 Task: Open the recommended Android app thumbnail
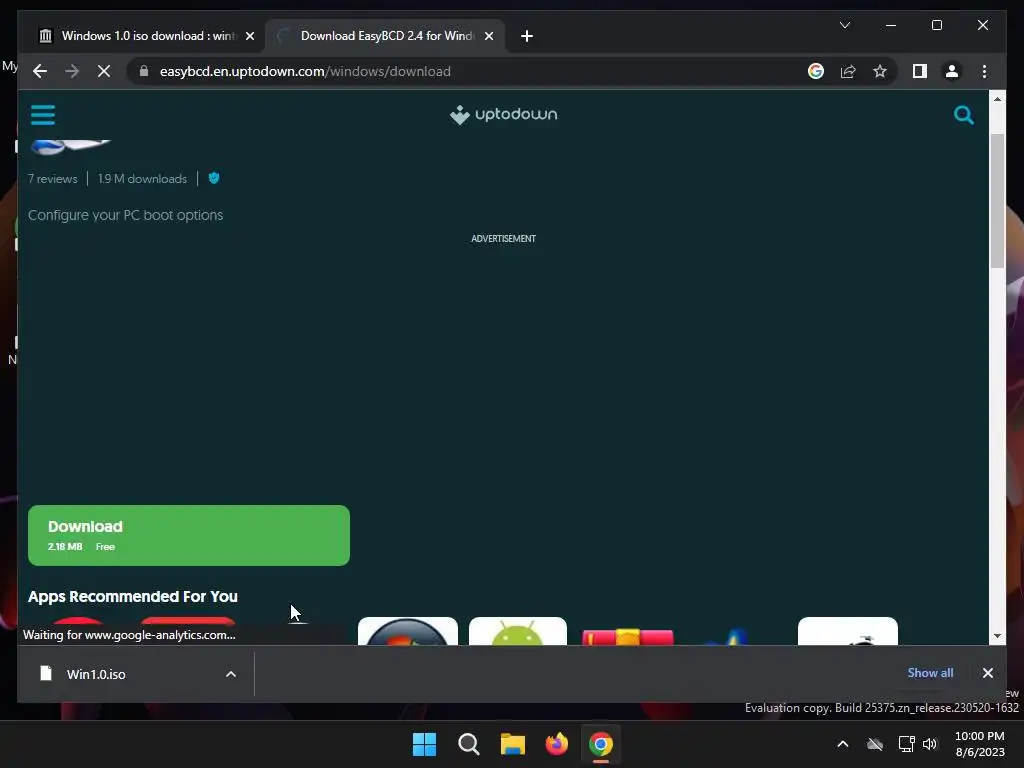(x=517, y=631)
